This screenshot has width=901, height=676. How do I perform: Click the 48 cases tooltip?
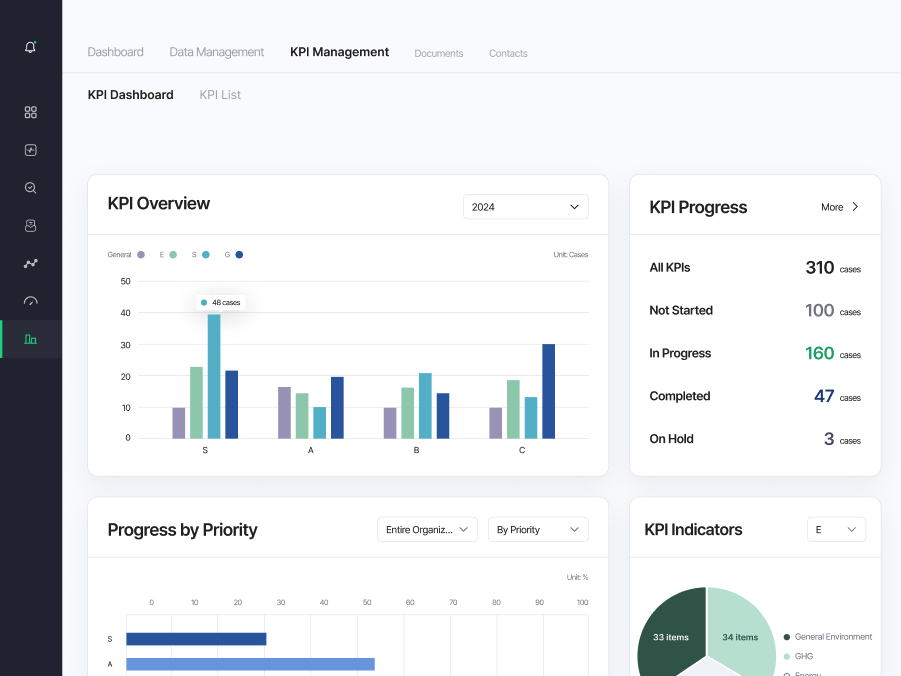[x=221, y=302]
